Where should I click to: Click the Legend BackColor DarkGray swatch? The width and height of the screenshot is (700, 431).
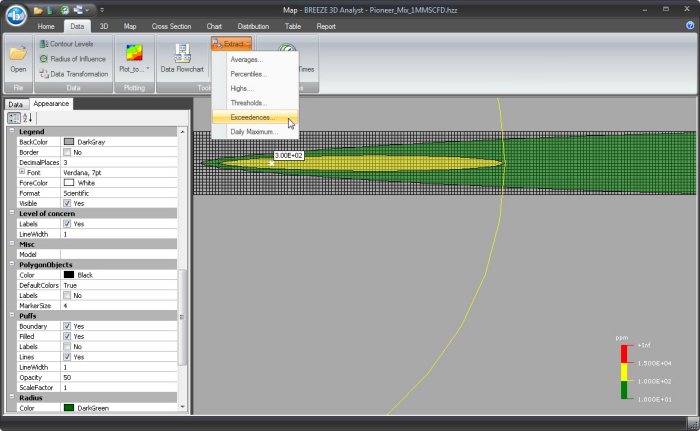(x=69, y=142)
